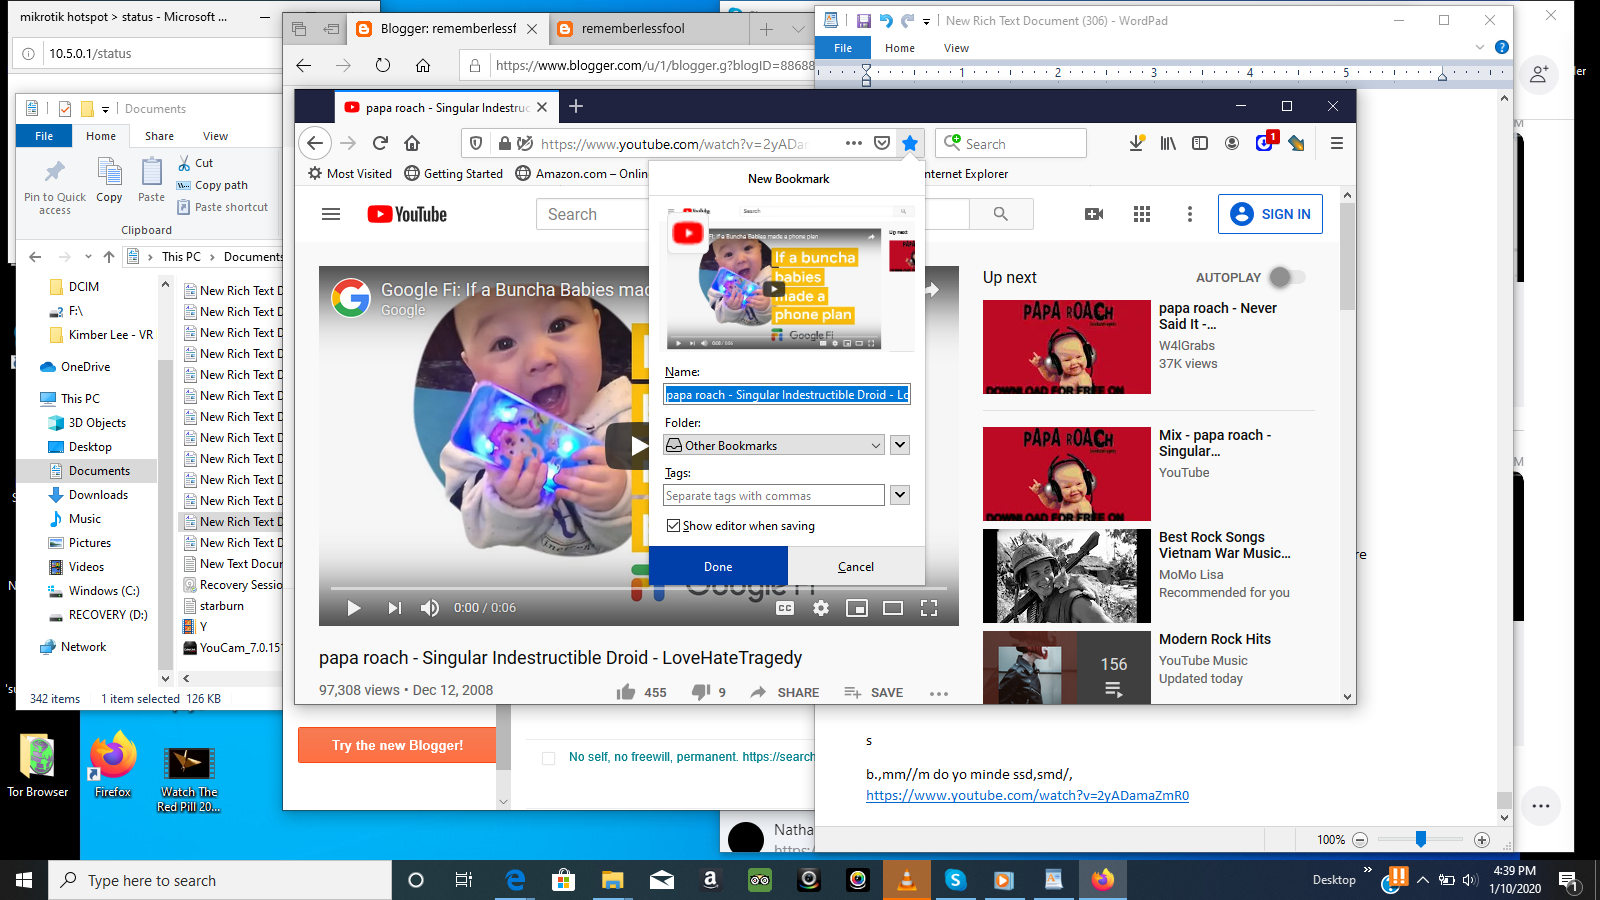Play the video with the play control

click(353, 608)
